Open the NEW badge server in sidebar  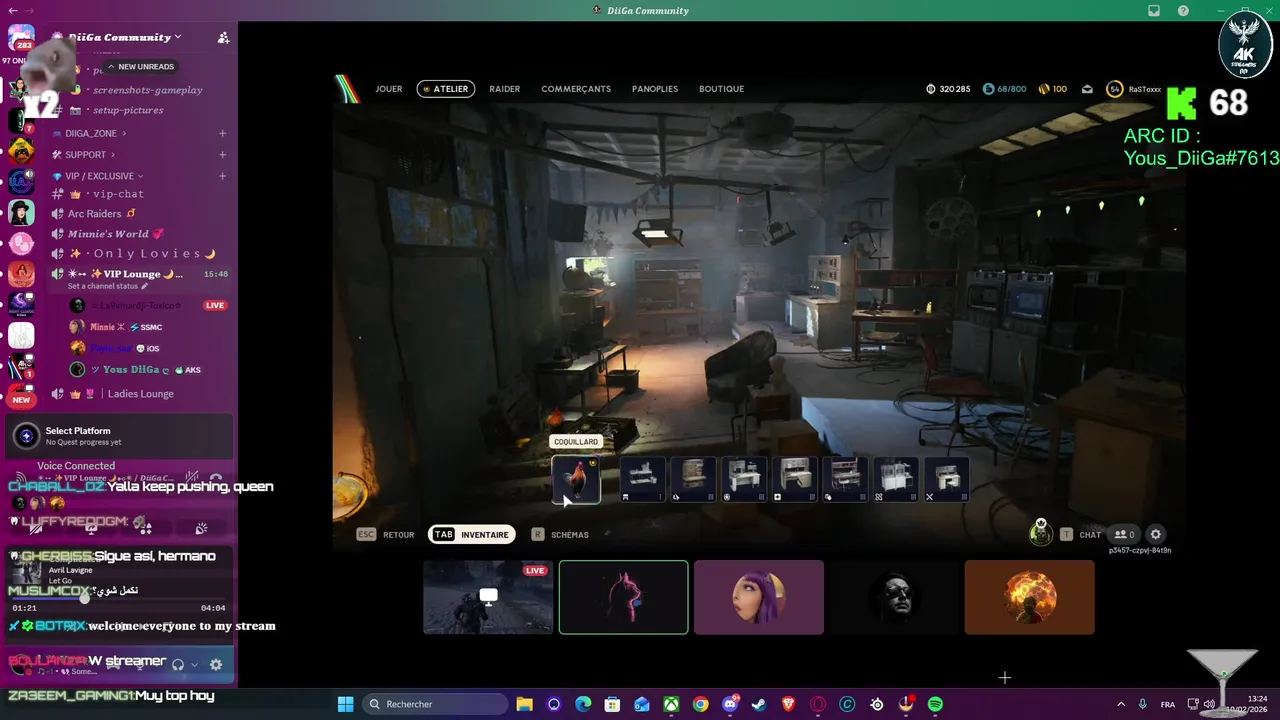21,396
